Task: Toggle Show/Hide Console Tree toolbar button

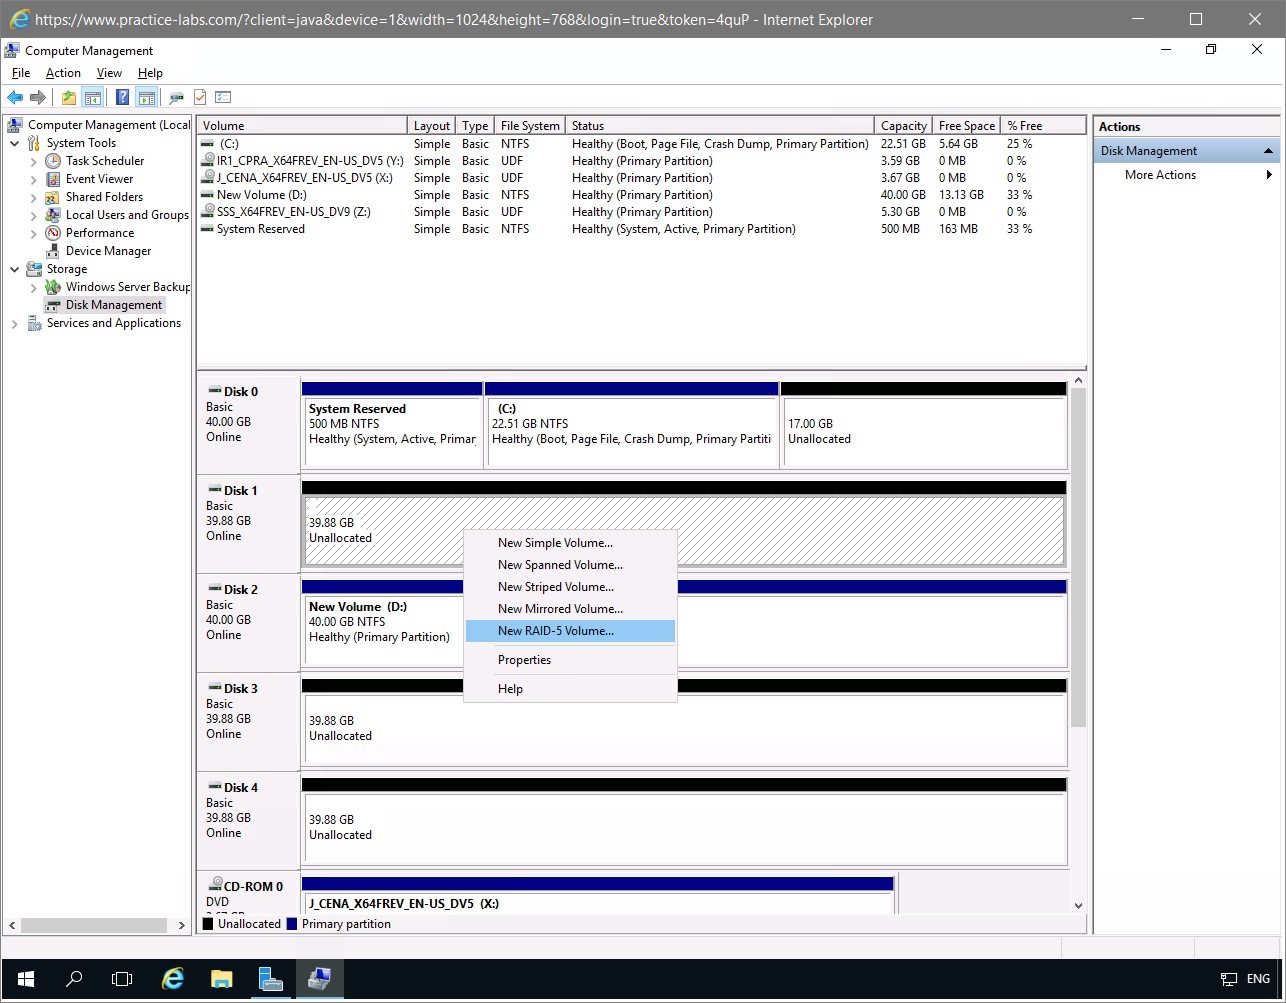Action: click(x=92, y=97)
